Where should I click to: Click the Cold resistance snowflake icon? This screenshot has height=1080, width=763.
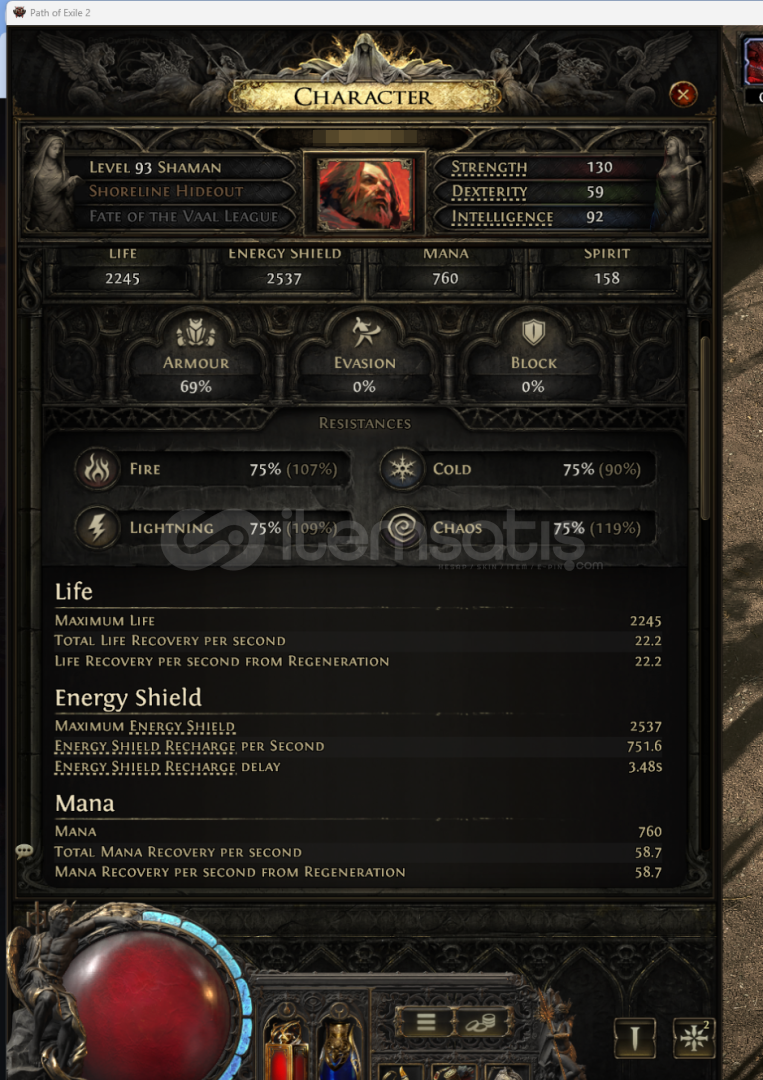tap(401, 469)
